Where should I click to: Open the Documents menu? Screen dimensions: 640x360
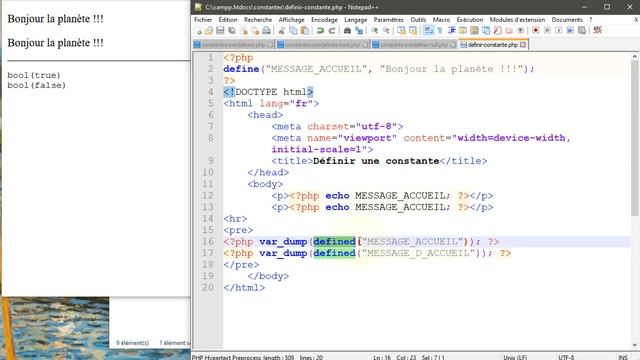point(567,20)
